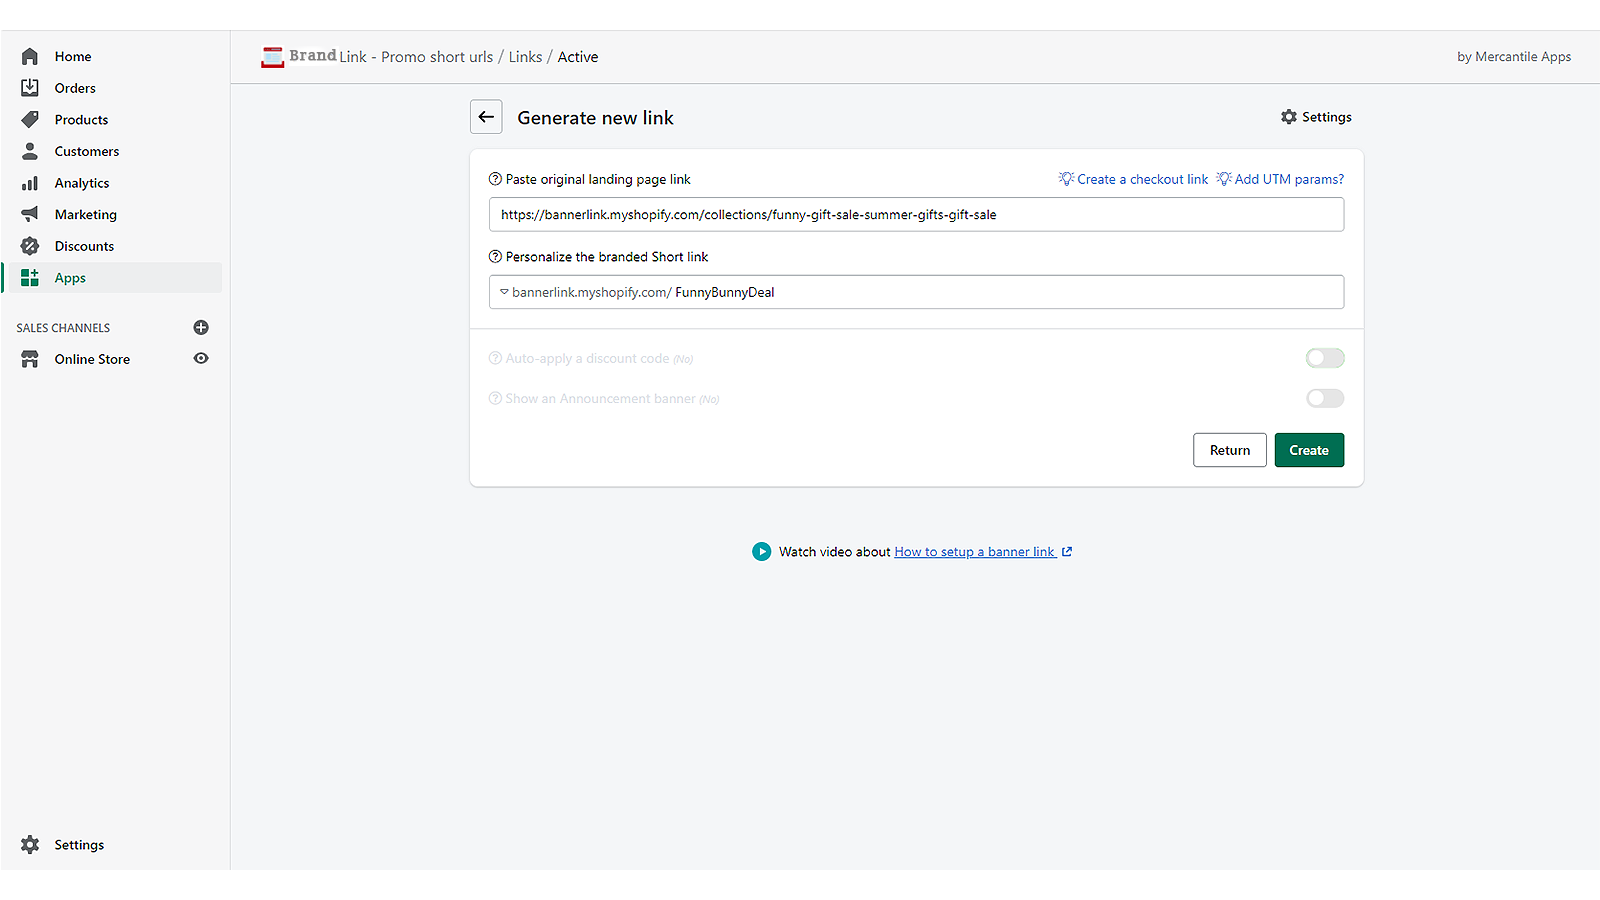Enable Auto-apply a discount code

pos(1324,358)
